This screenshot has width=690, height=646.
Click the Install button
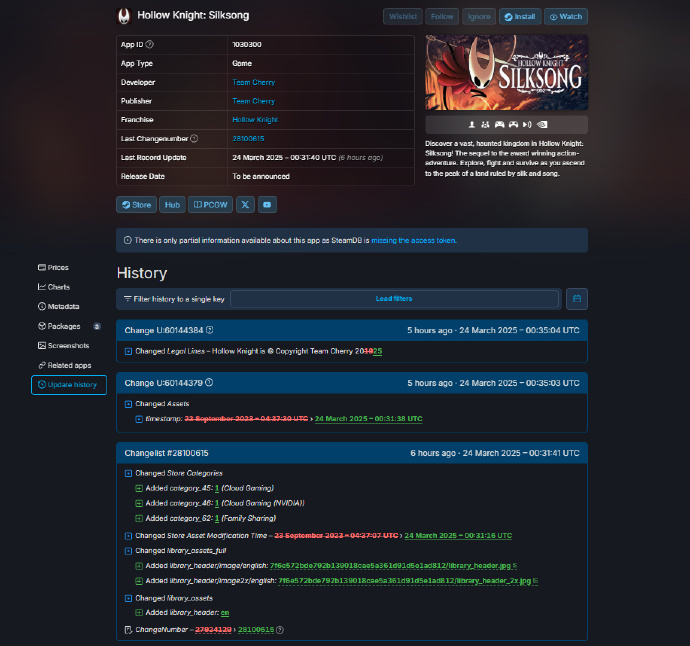[x=520, y=17]
